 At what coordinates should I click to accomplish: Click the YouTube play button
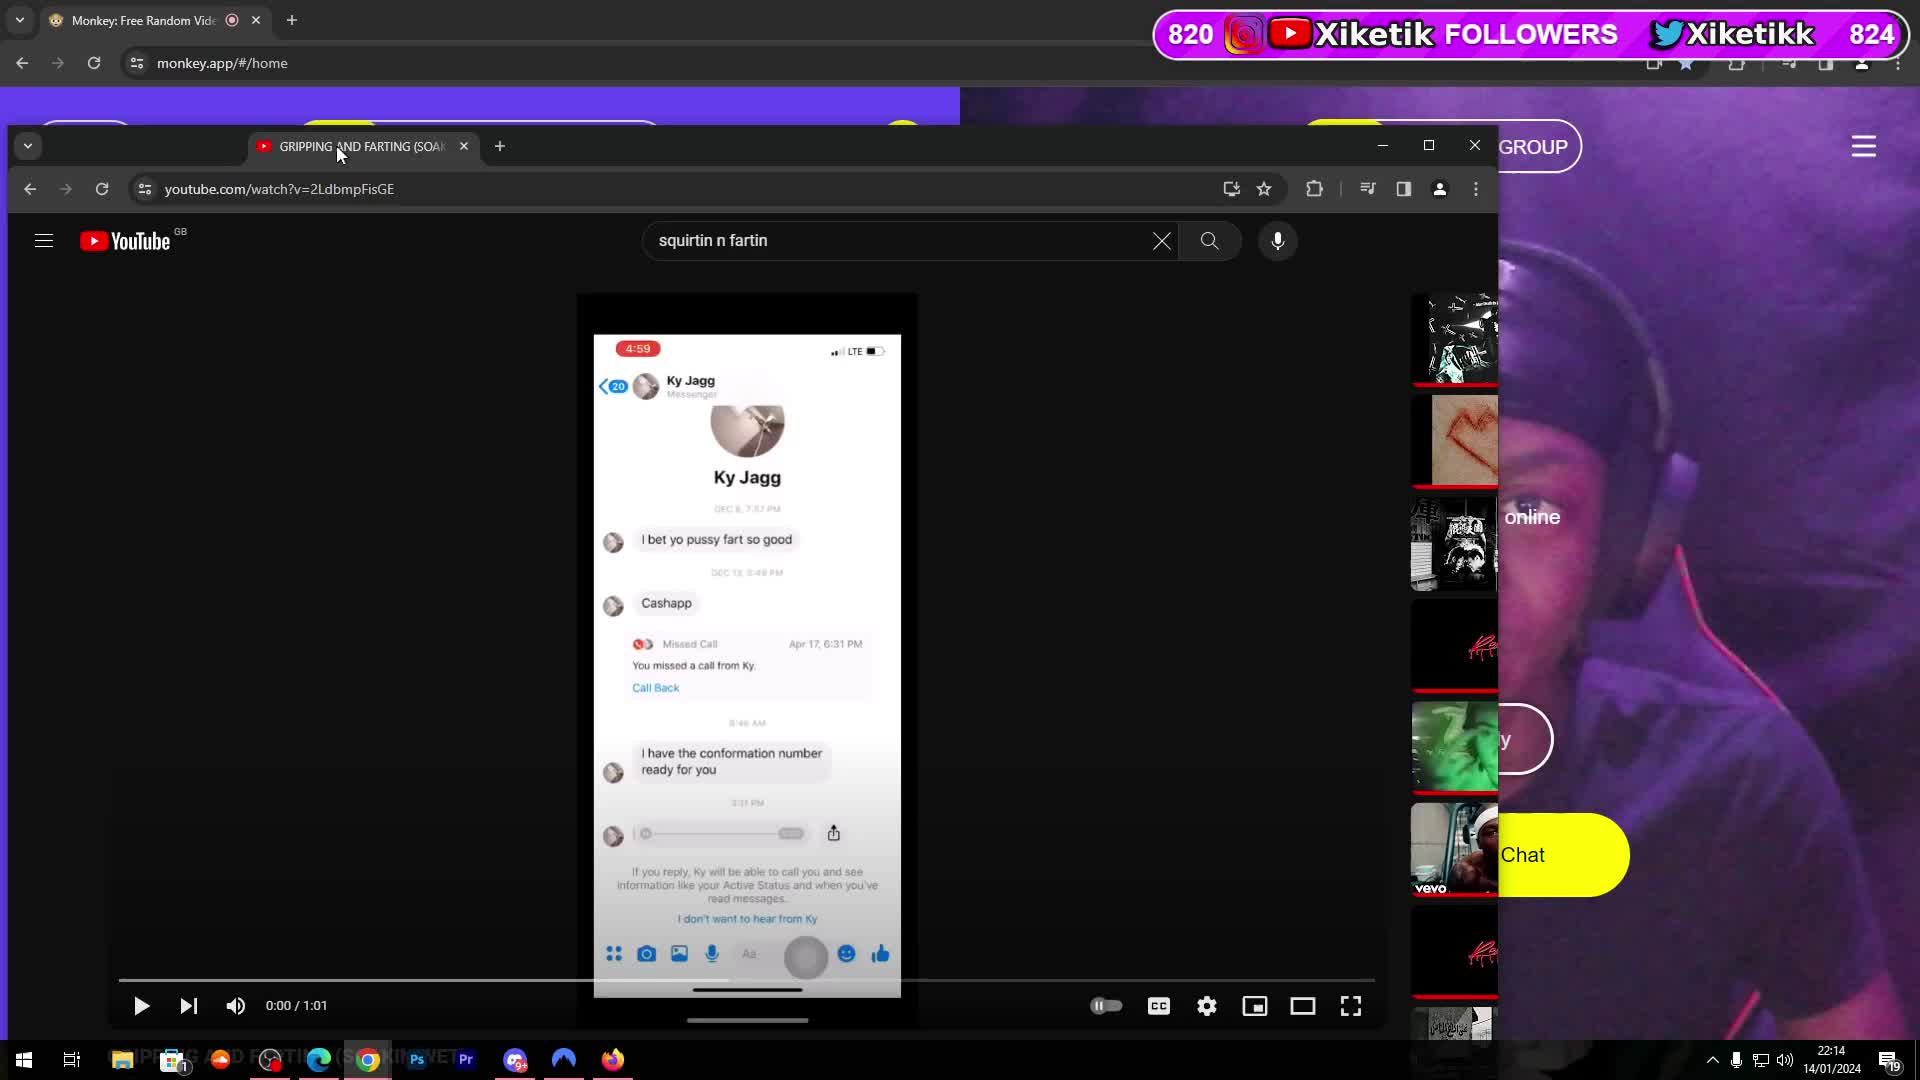click(141, 1006)
